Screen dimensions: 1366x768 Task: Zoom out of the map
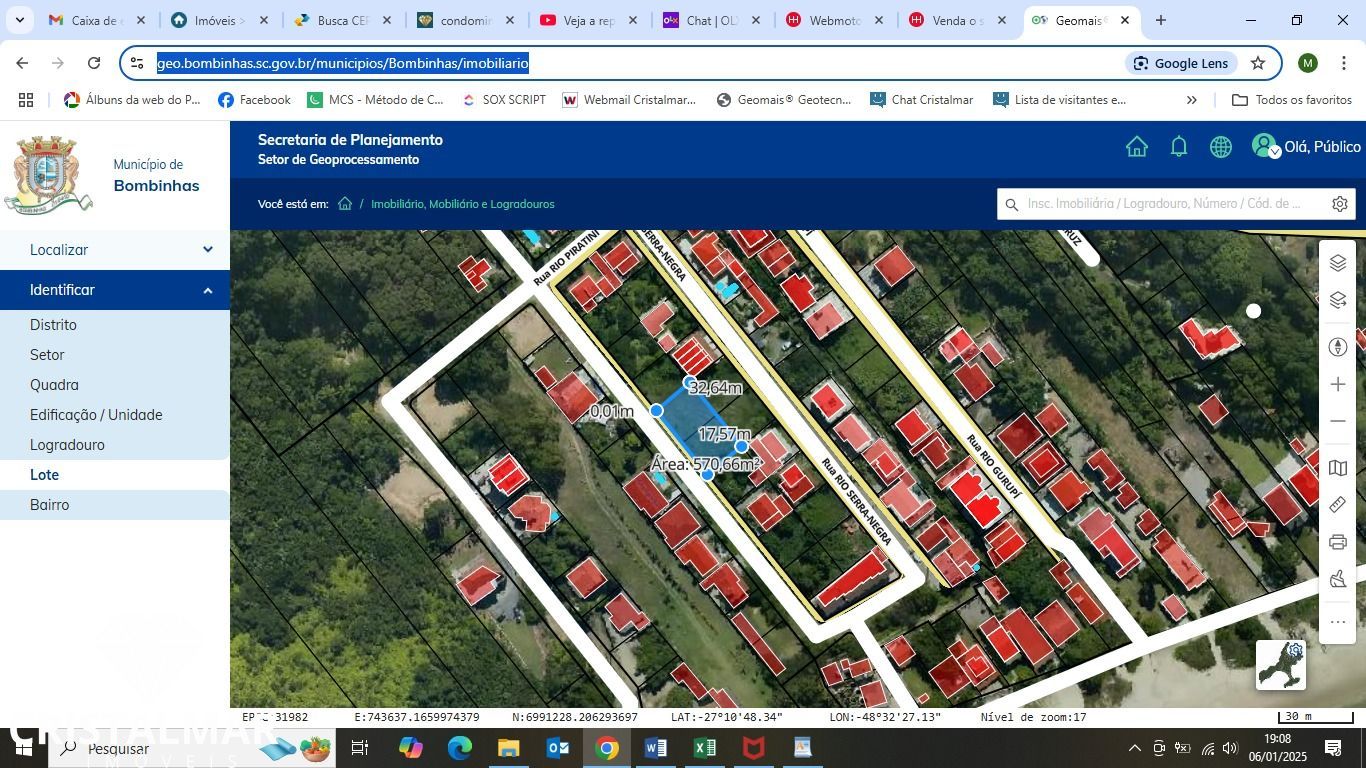(1338, 422)
